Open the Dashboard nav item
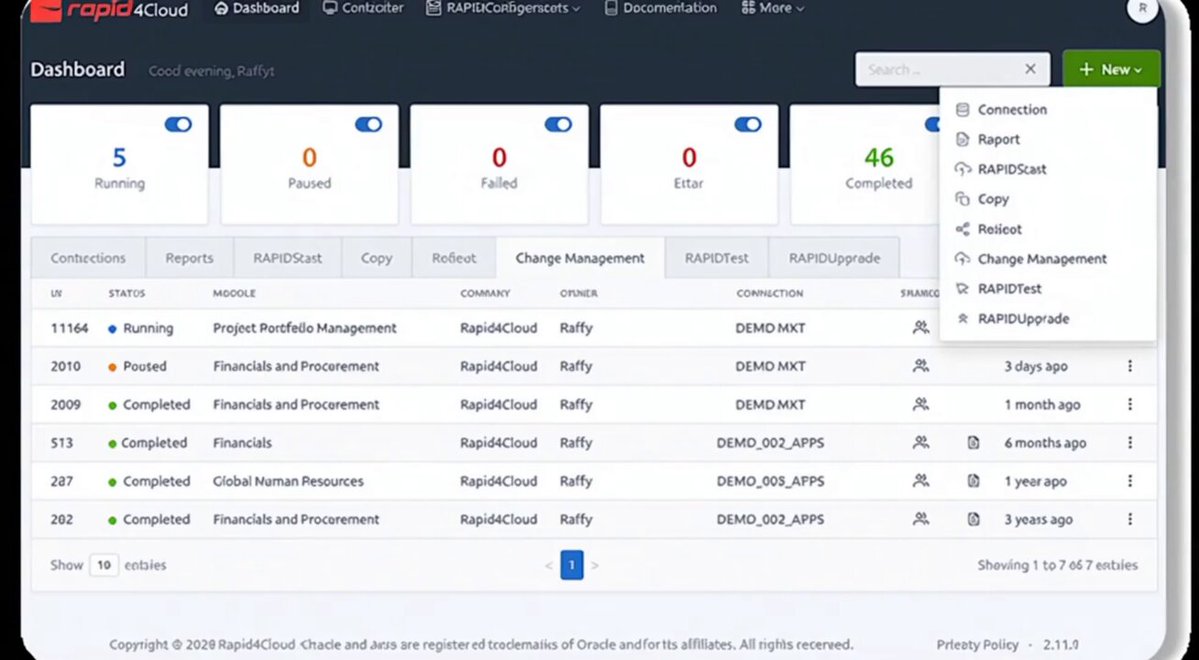This screenshot has width=1199, height=660. (256, 8)
